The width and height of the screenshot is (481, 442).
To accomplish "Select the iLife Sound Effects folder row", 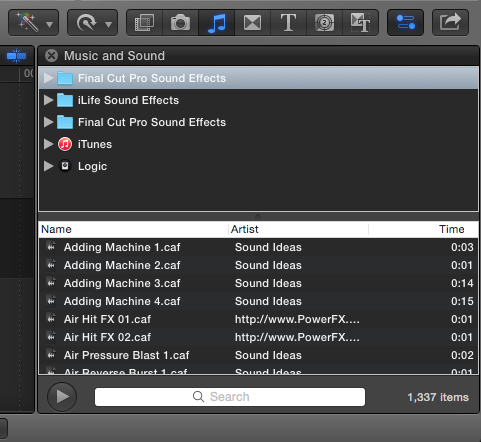I will pos(258,100).
